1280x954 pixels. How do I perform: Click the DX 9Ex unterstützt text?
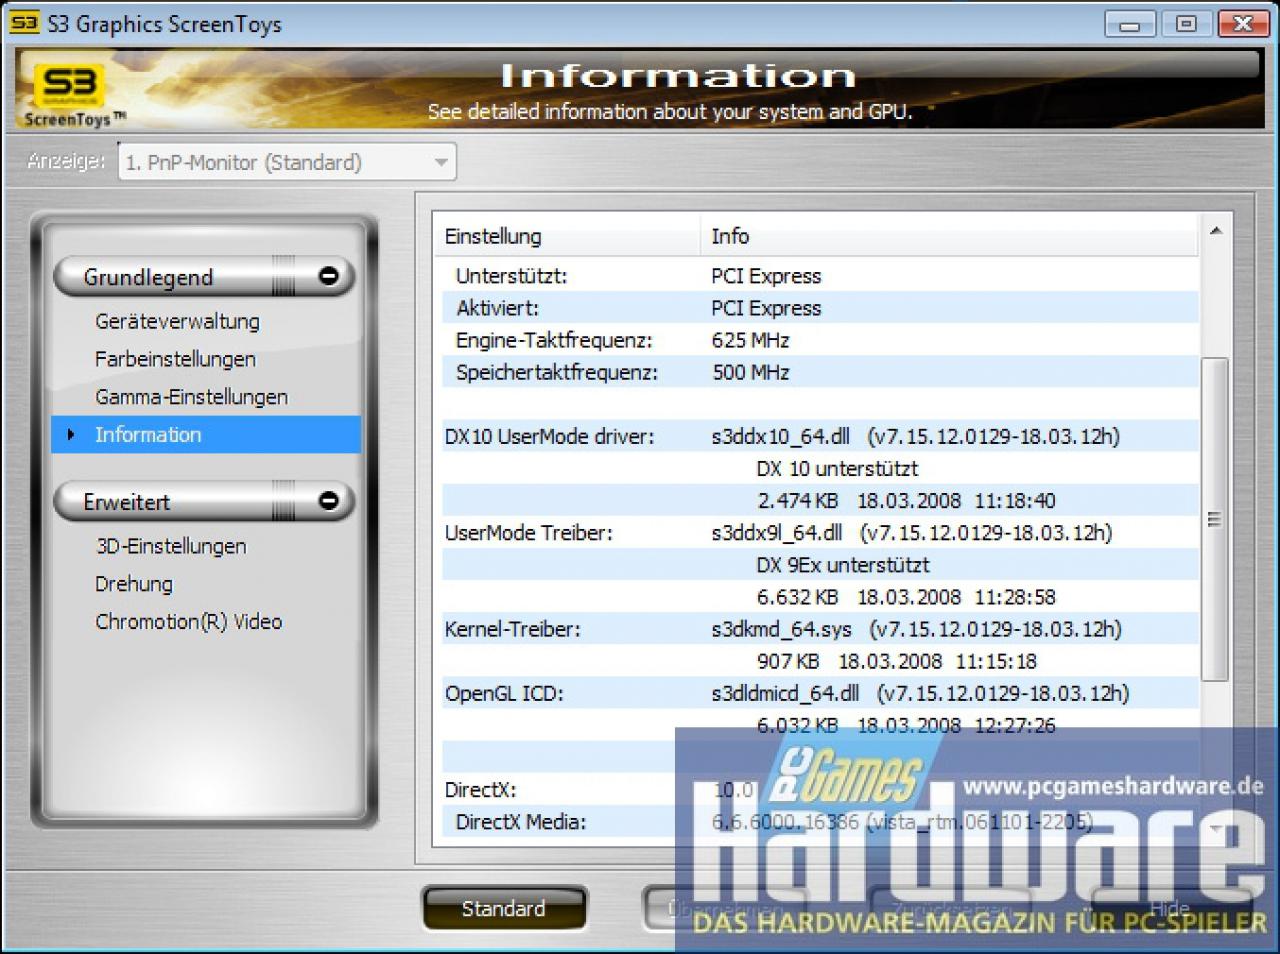(843, 565)
